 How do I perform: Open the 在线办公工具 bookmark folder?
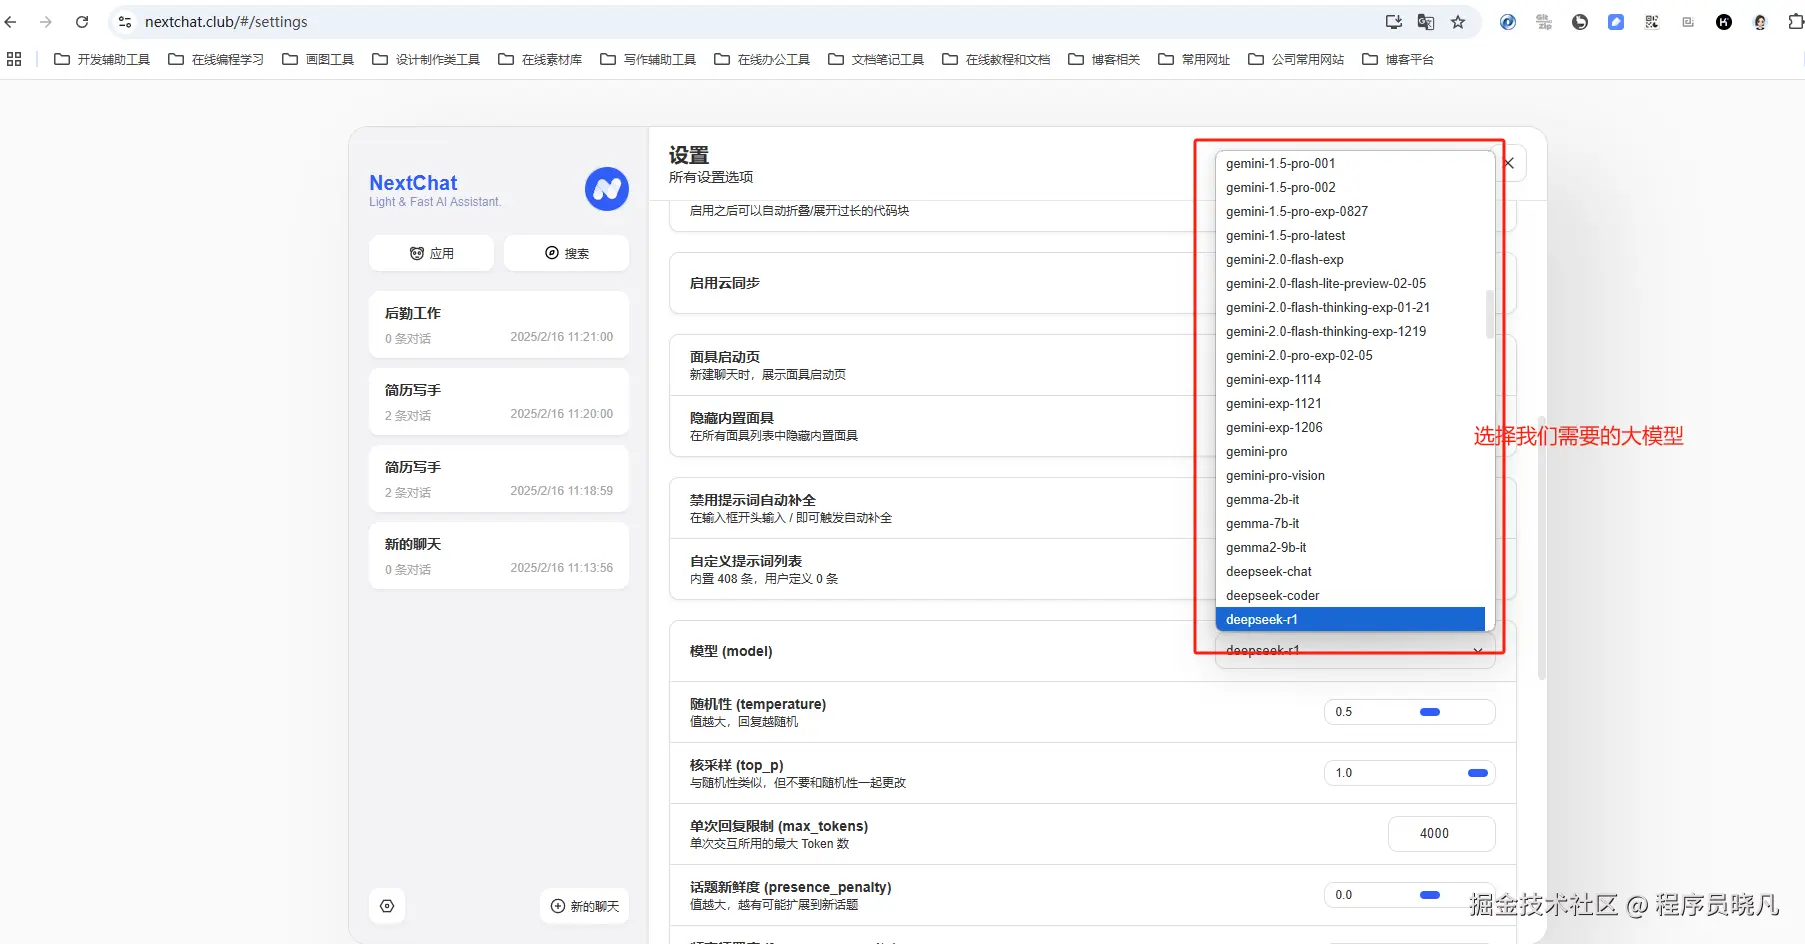click(x=762, y=59)
